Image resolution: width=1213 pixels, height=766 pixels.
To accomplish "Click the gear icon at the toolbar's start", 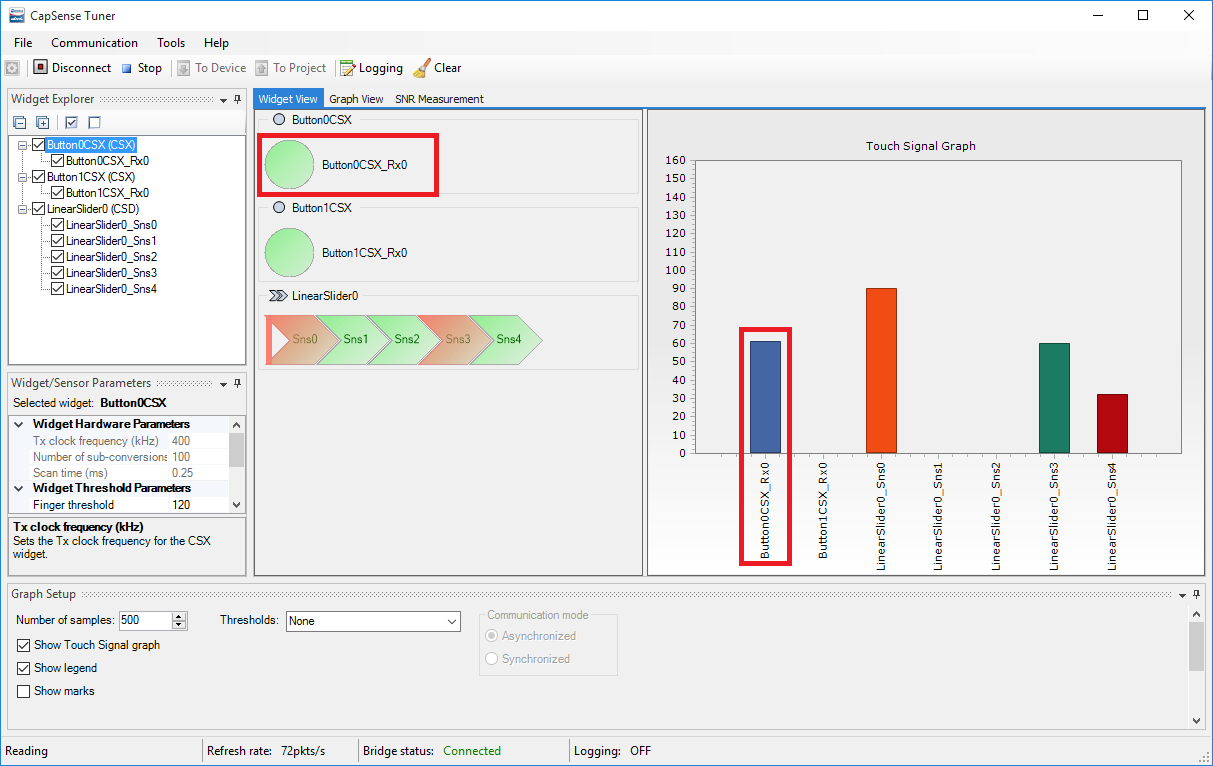I will (12, 68).
